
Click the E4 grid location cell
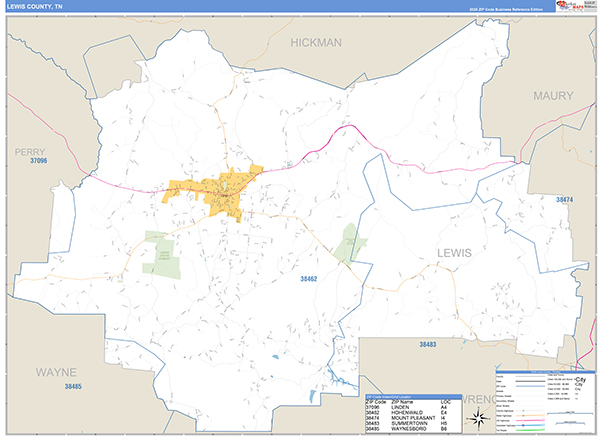[444, 413]
